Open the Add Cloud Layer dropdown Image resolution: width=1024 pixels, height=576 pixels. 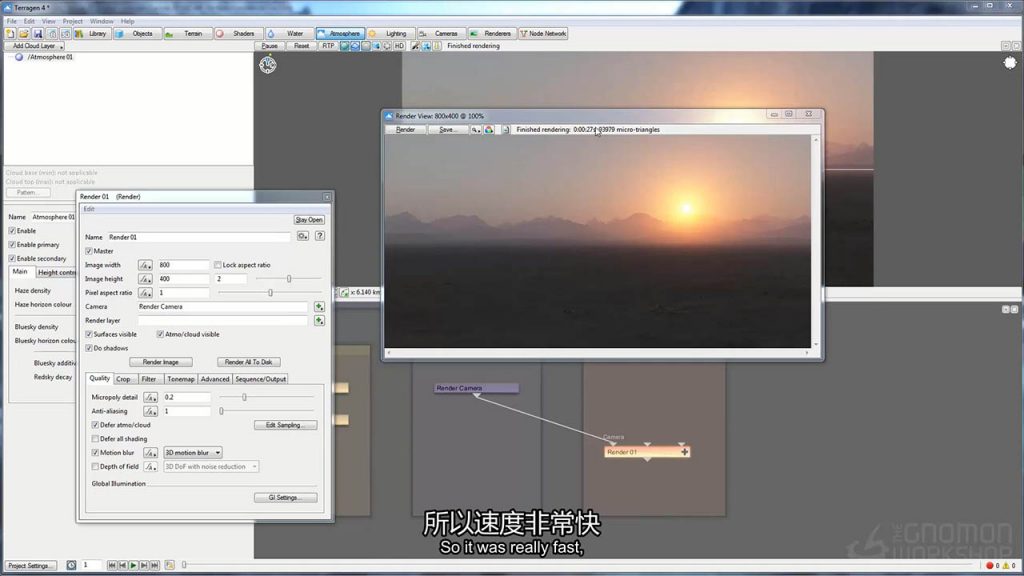point(35,46)
